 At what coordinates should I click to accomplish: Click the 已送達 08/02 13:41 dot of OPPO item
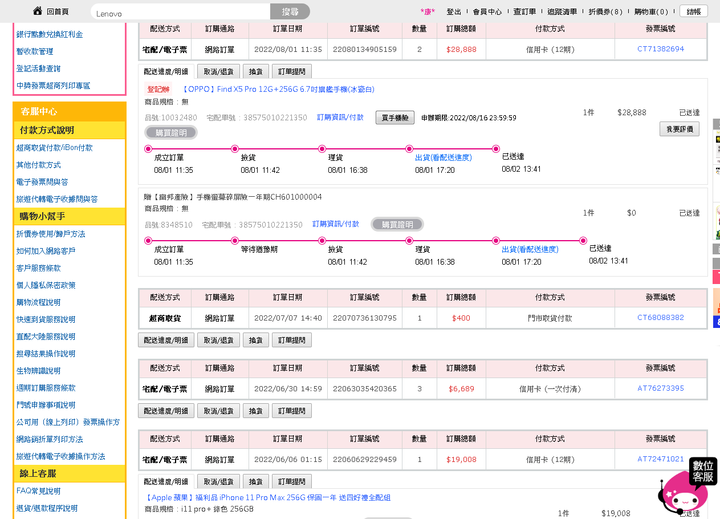pyautogui.click(x=496, y=149)
